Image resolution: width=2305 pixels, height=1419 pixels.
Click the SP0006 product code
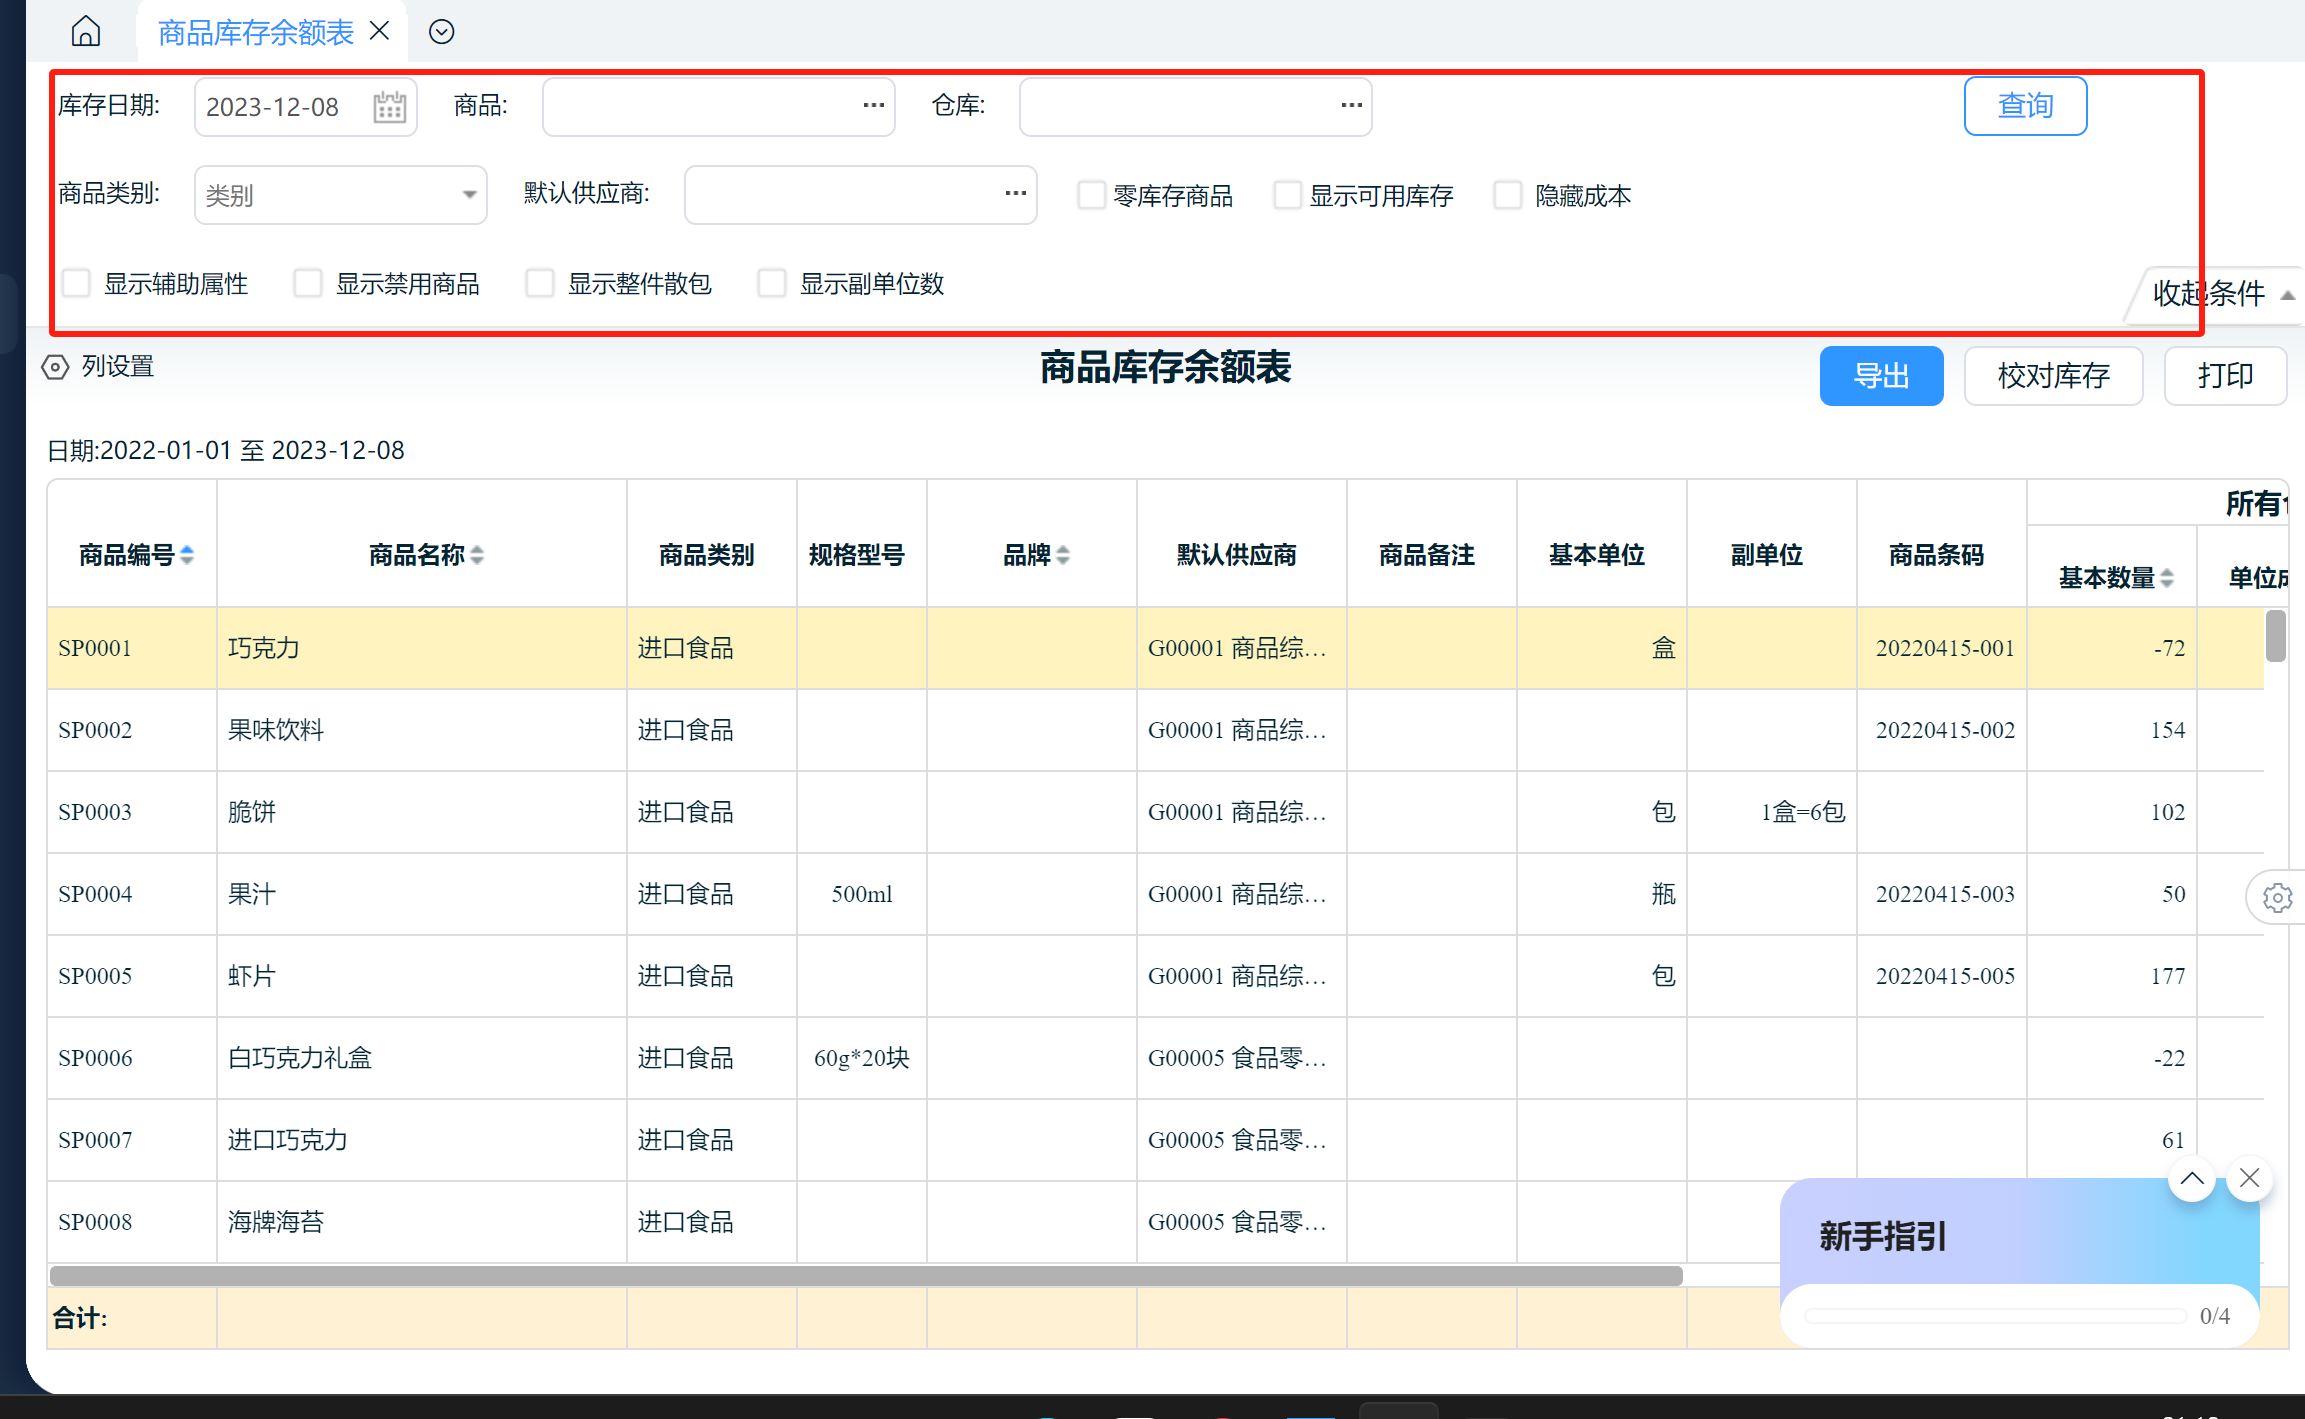click(95, 1058)
